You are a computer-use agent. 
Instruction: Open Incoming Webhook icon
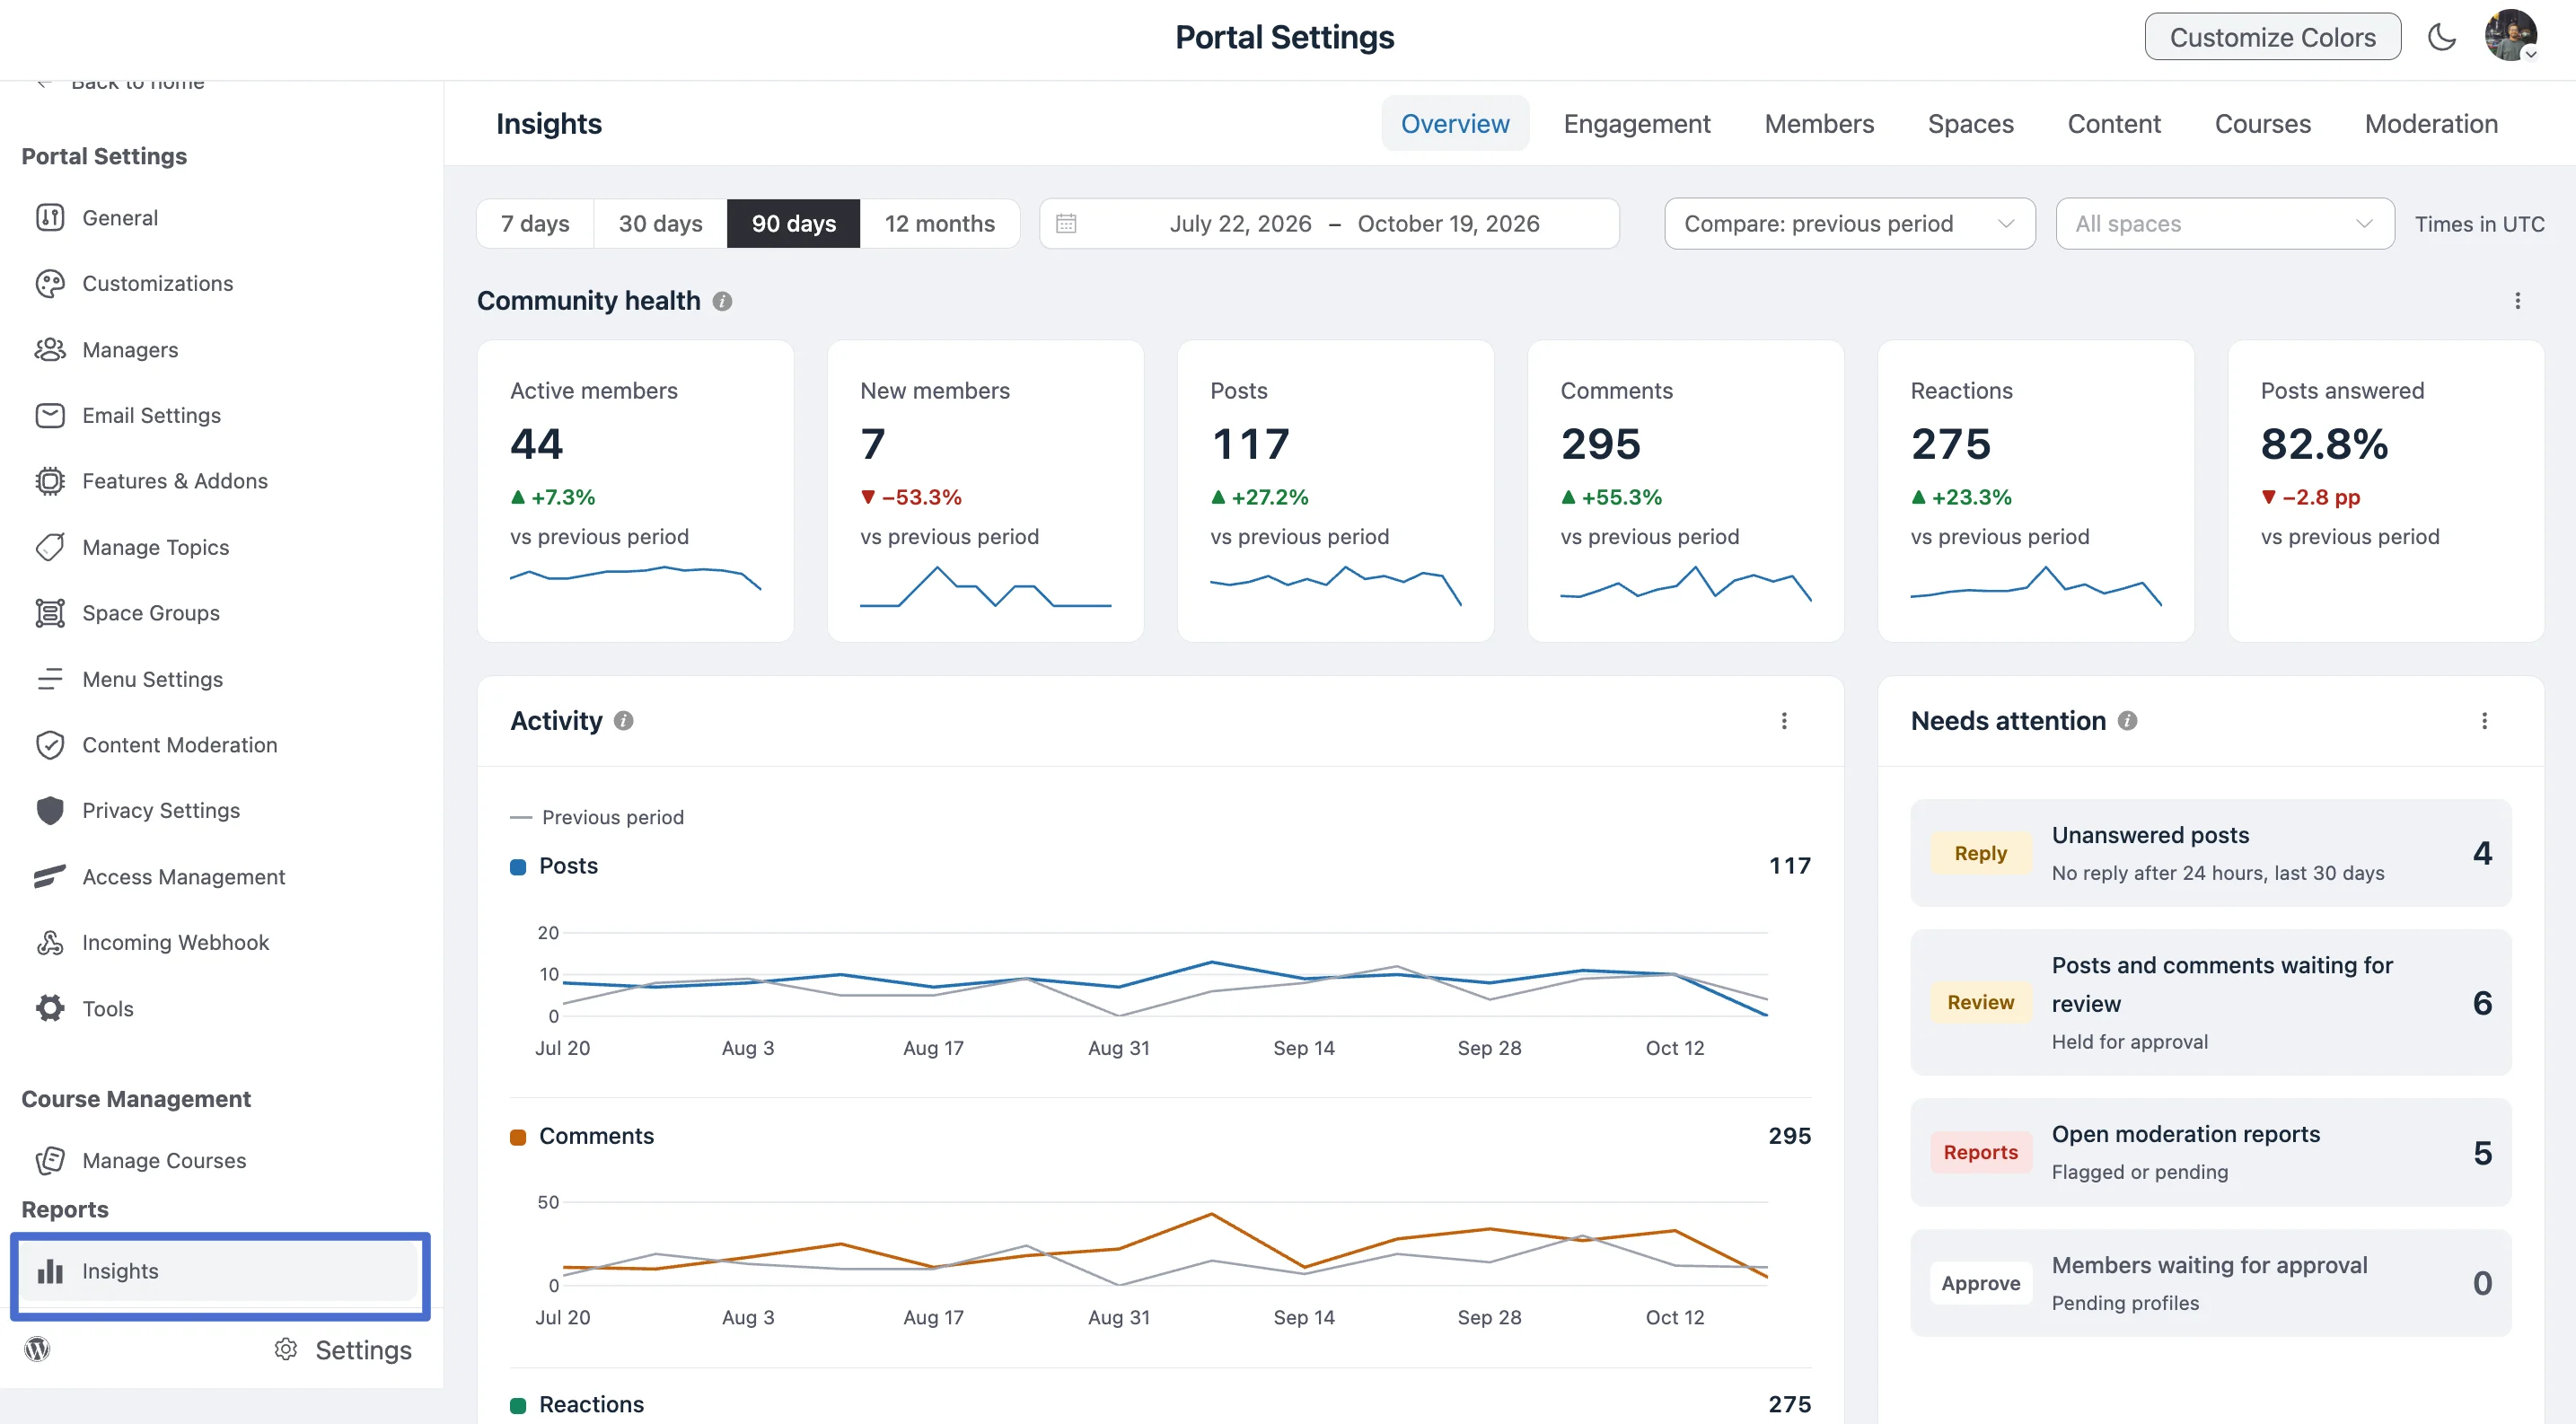[x=50, y=942]
